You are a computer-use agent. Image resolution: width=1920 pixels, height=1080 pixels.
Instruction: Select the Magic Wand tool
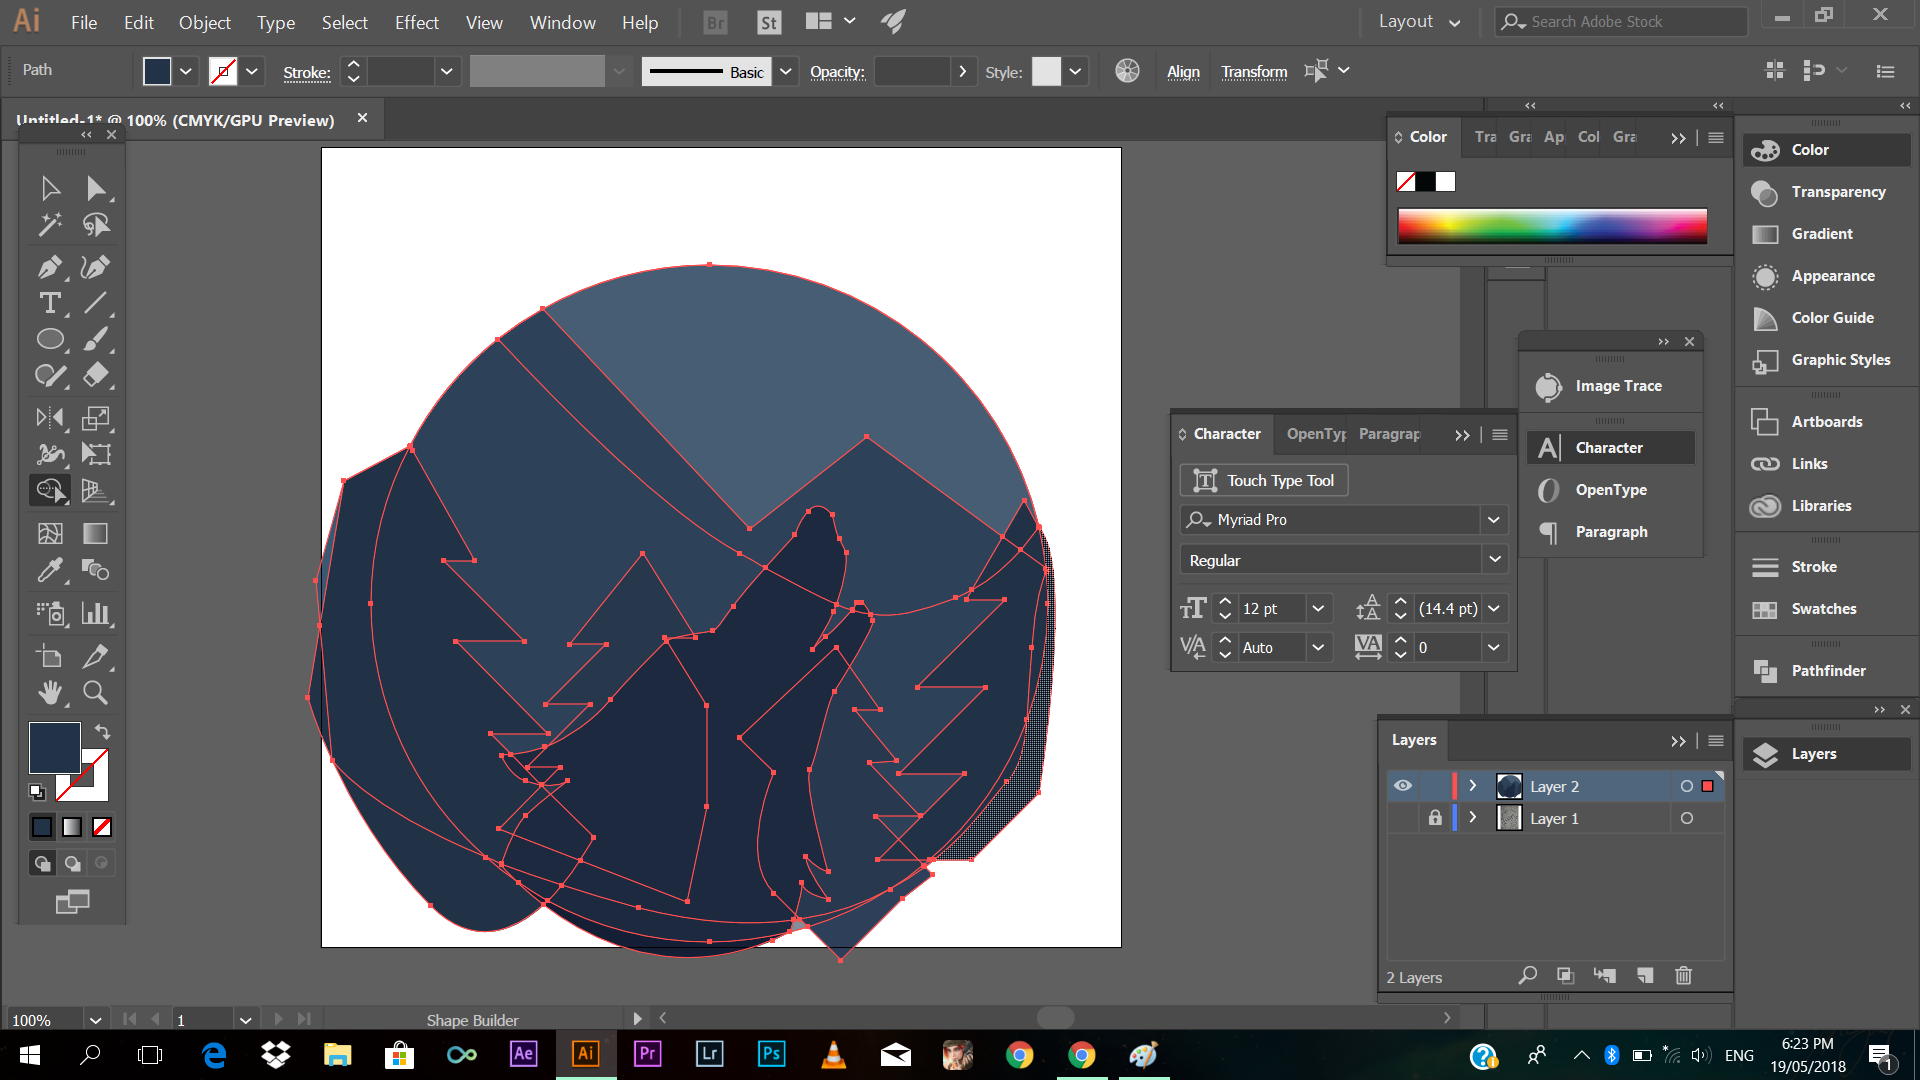point(50,225)
